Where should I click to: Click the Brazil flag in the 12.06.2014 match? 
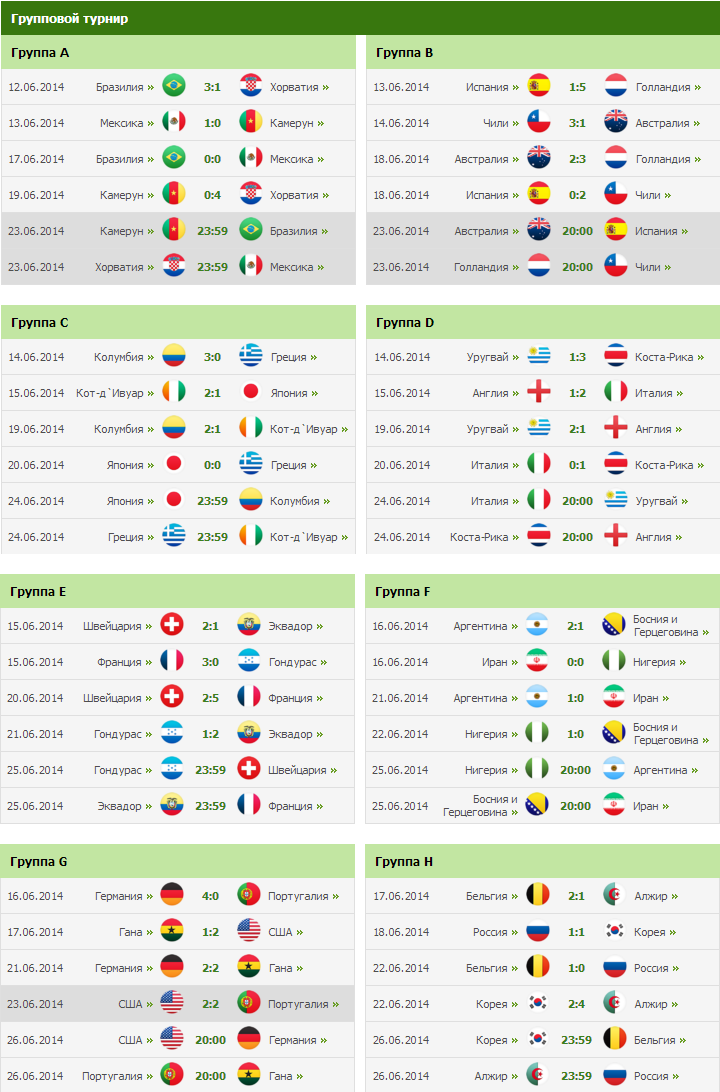tap(173, 86)
